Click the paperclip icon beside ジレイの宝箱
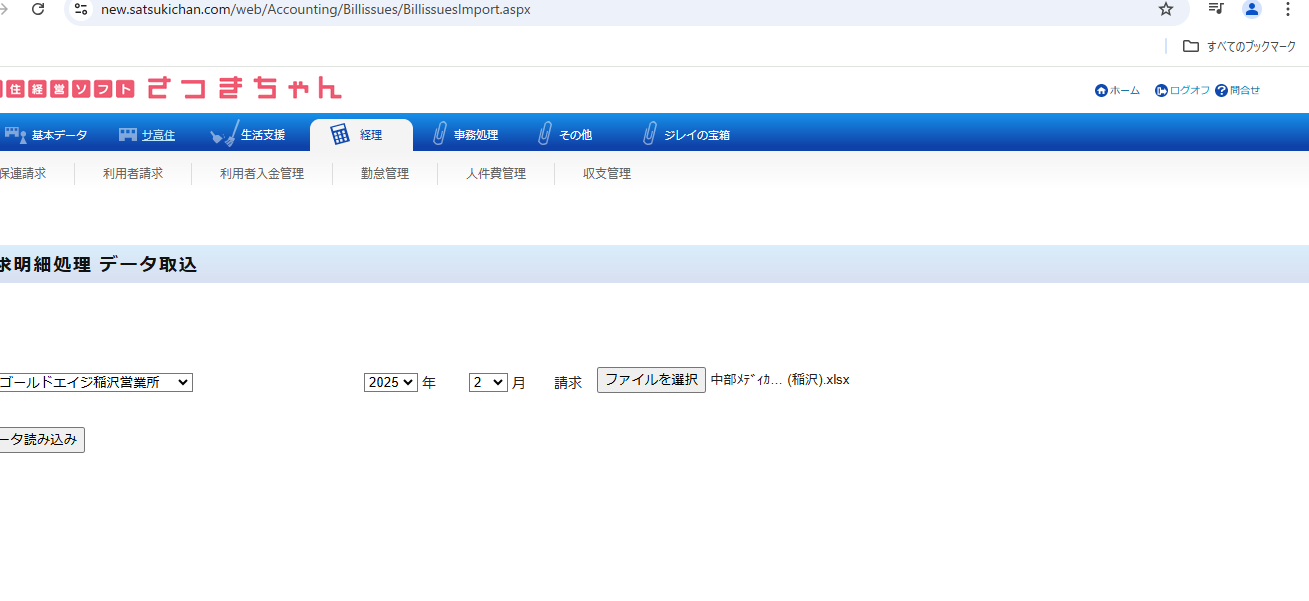 tap(649, 134)
